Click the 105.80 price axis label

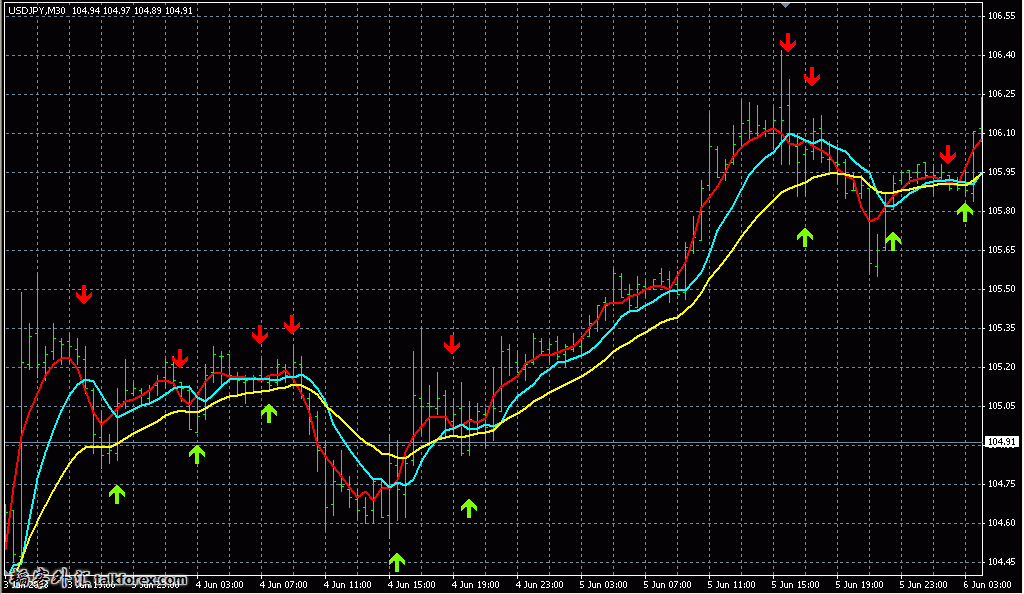pyautogui.click(x=1002, y=211)
